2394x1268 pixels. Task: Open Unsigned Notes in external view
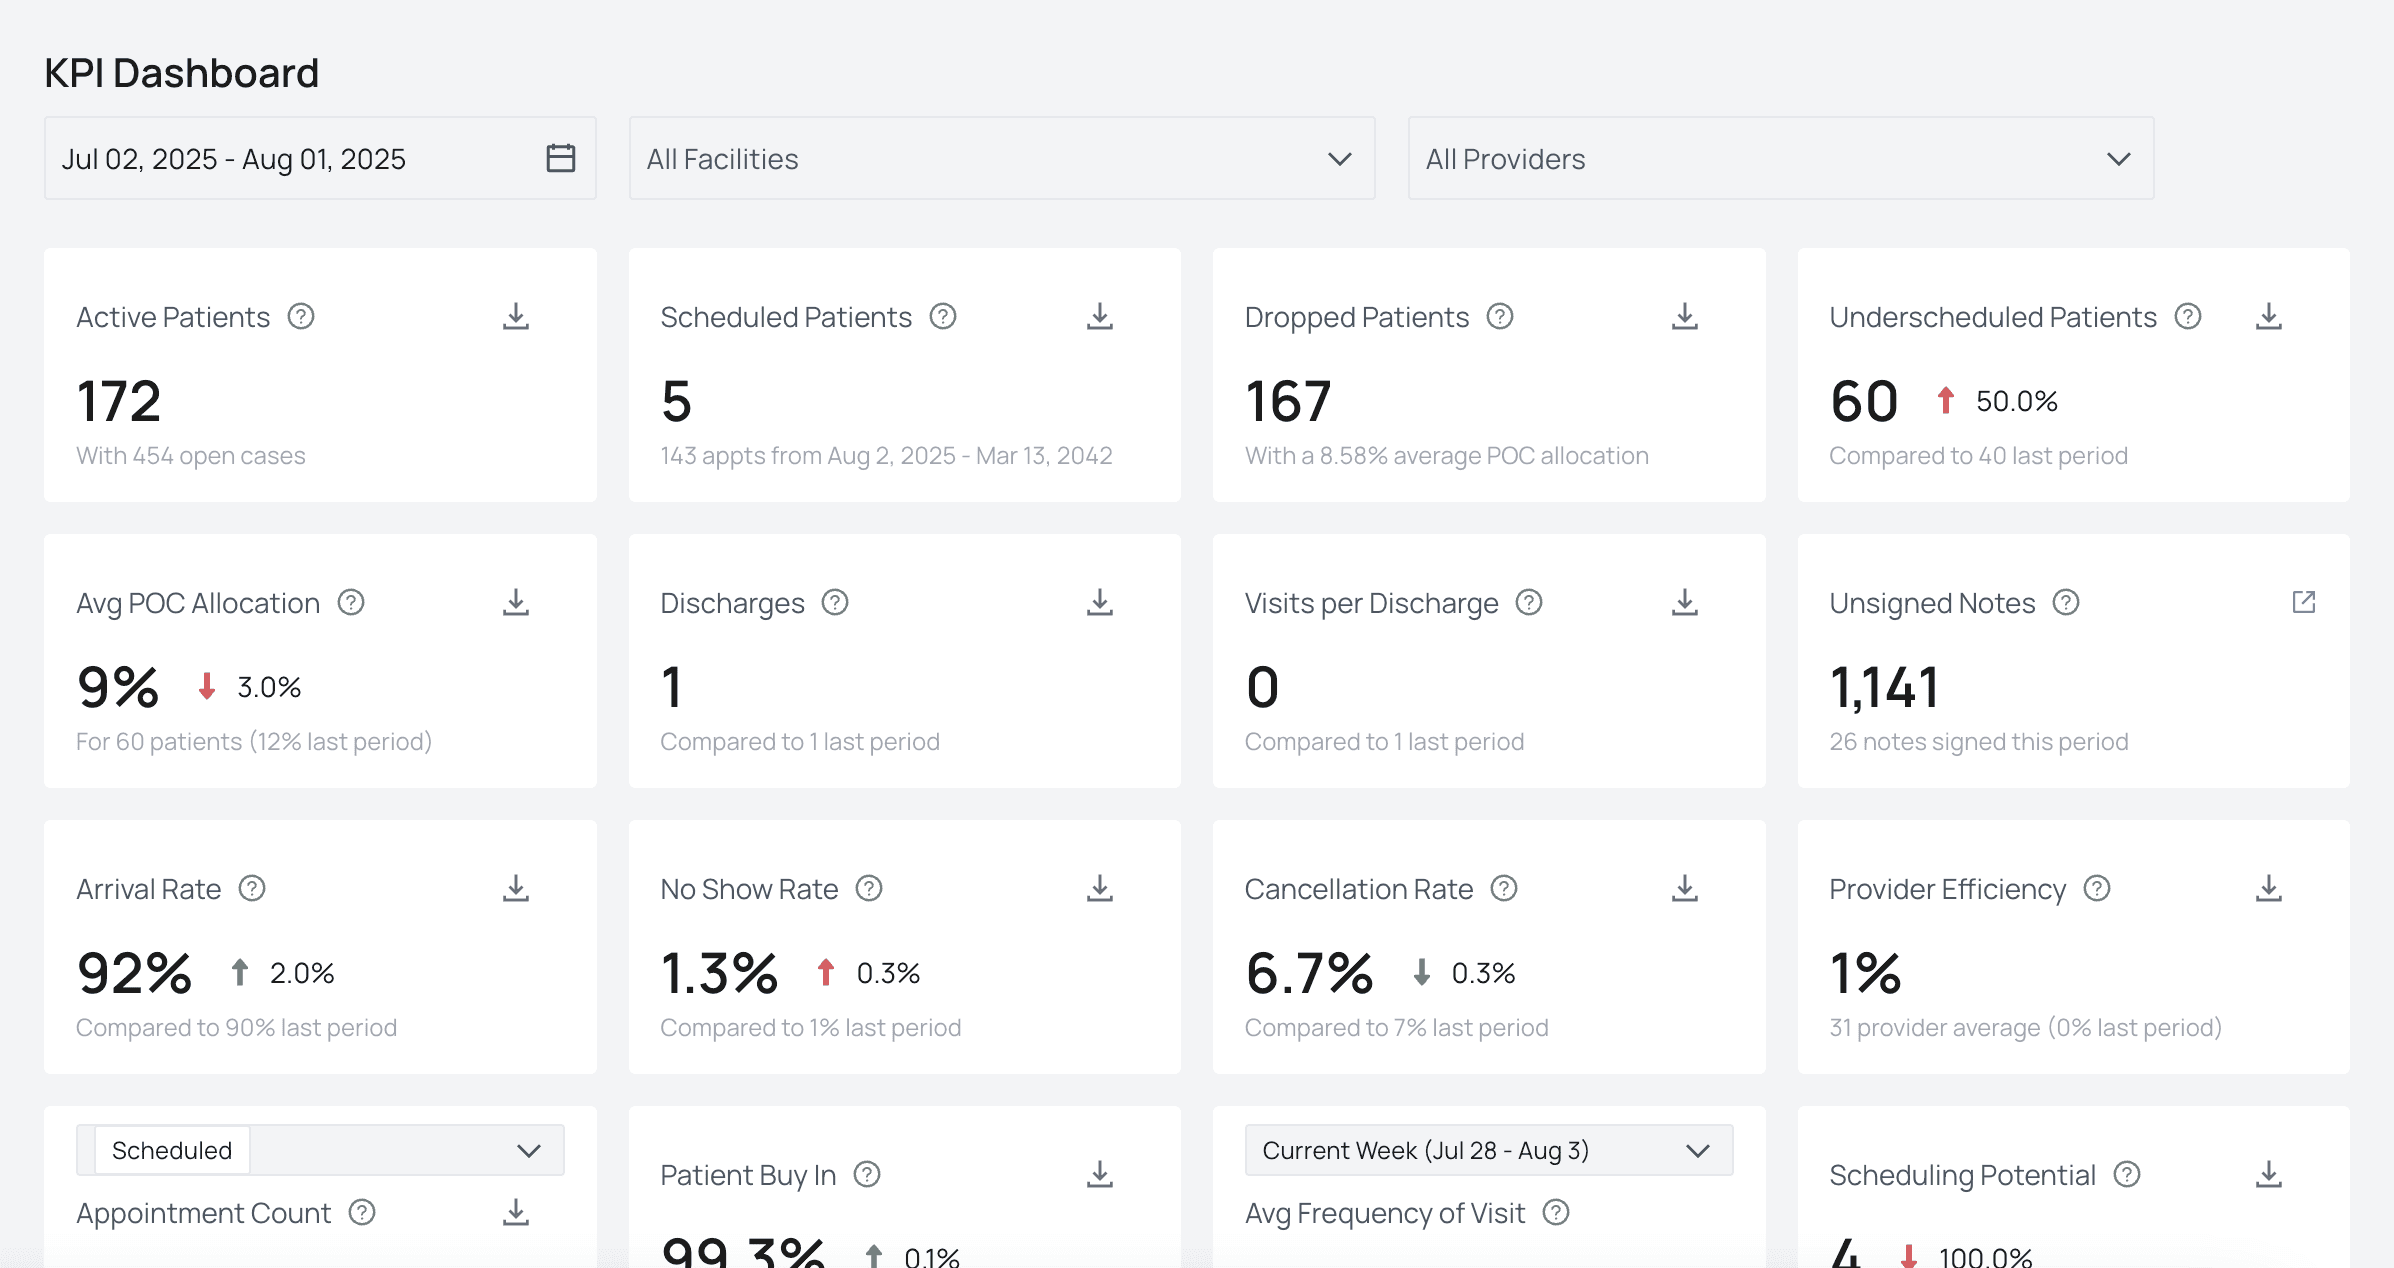click(2304, 602)
